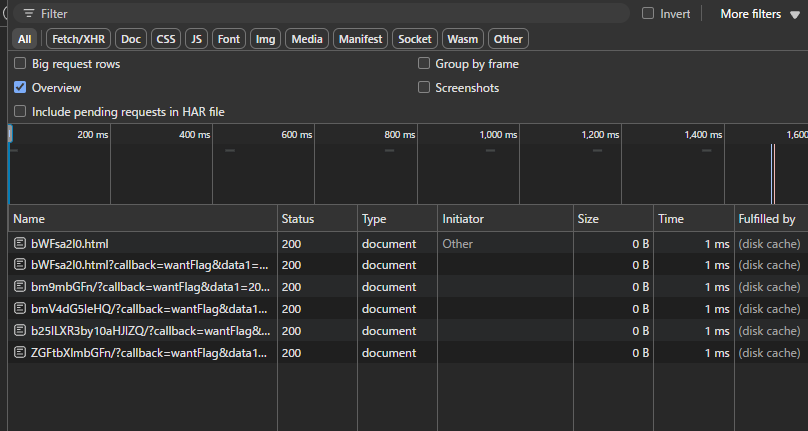This screenshot has height=431, width=808.
Task: Click the 200 status of bWFsa2l0.html row
Action: (x=291, y=244)
